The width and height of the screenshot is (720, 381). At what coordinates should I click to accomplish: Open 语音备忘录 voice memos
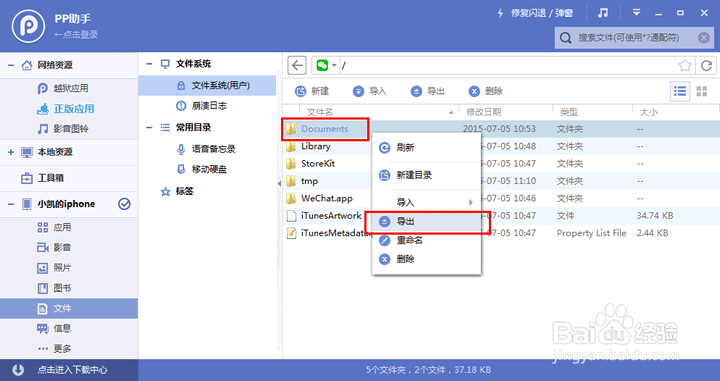pos(206,149)
